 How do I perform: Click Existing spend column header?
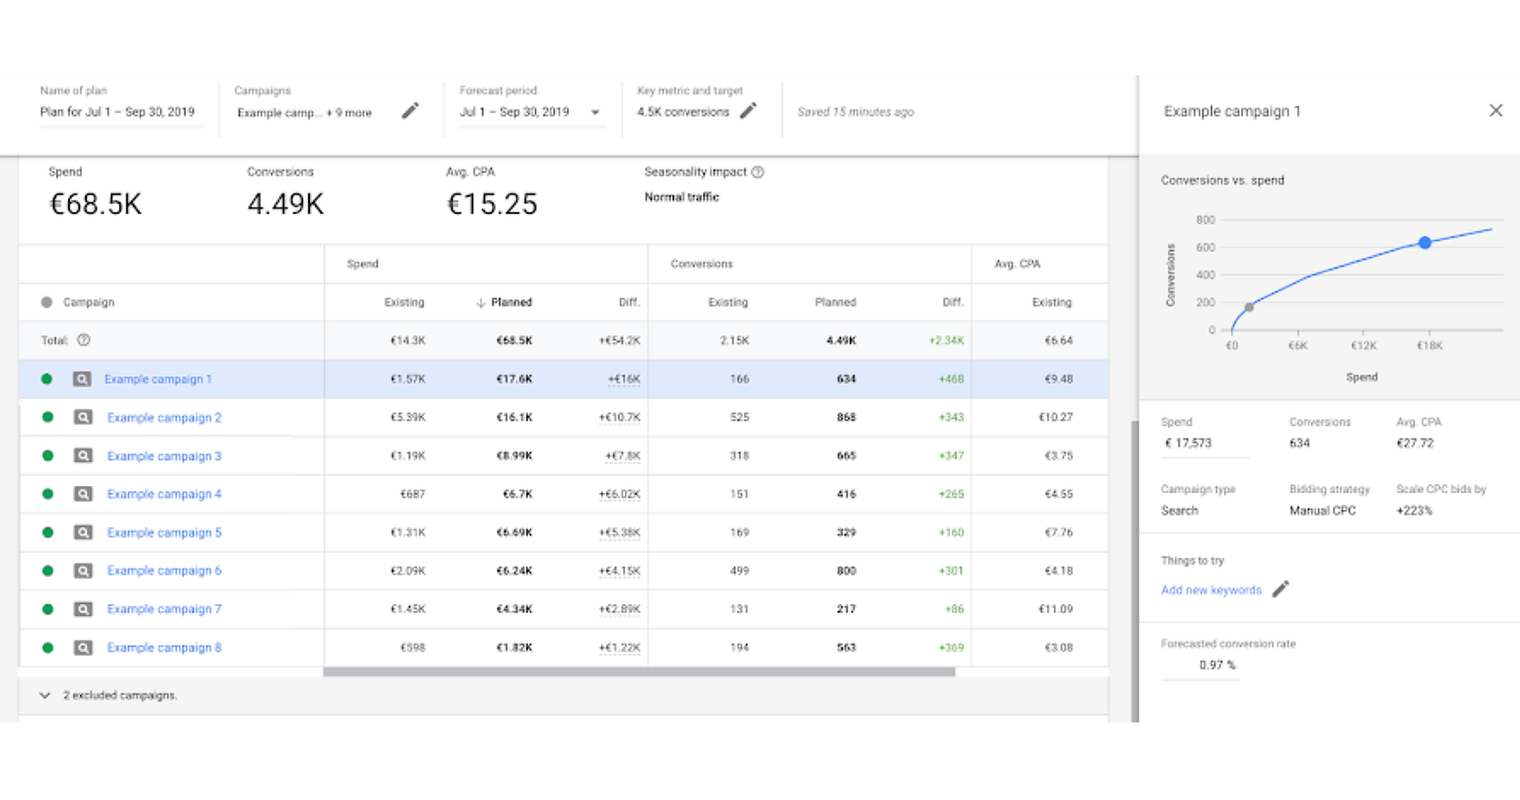tap(404, 302)
